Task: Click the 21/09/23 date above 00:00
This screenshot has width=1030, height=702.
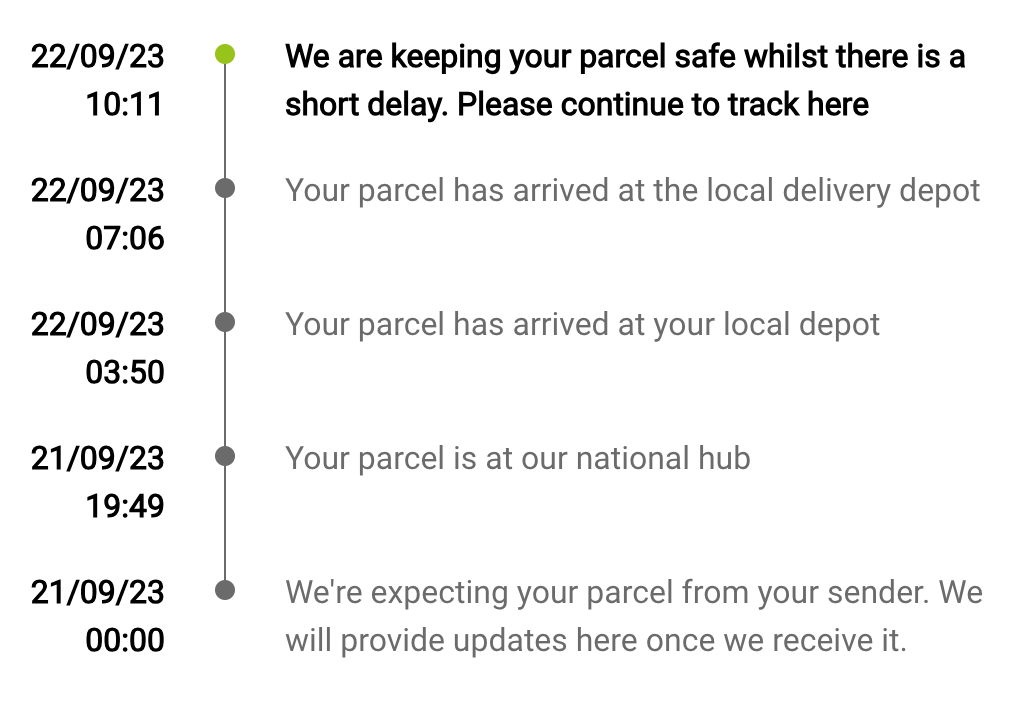Action: 97,592
